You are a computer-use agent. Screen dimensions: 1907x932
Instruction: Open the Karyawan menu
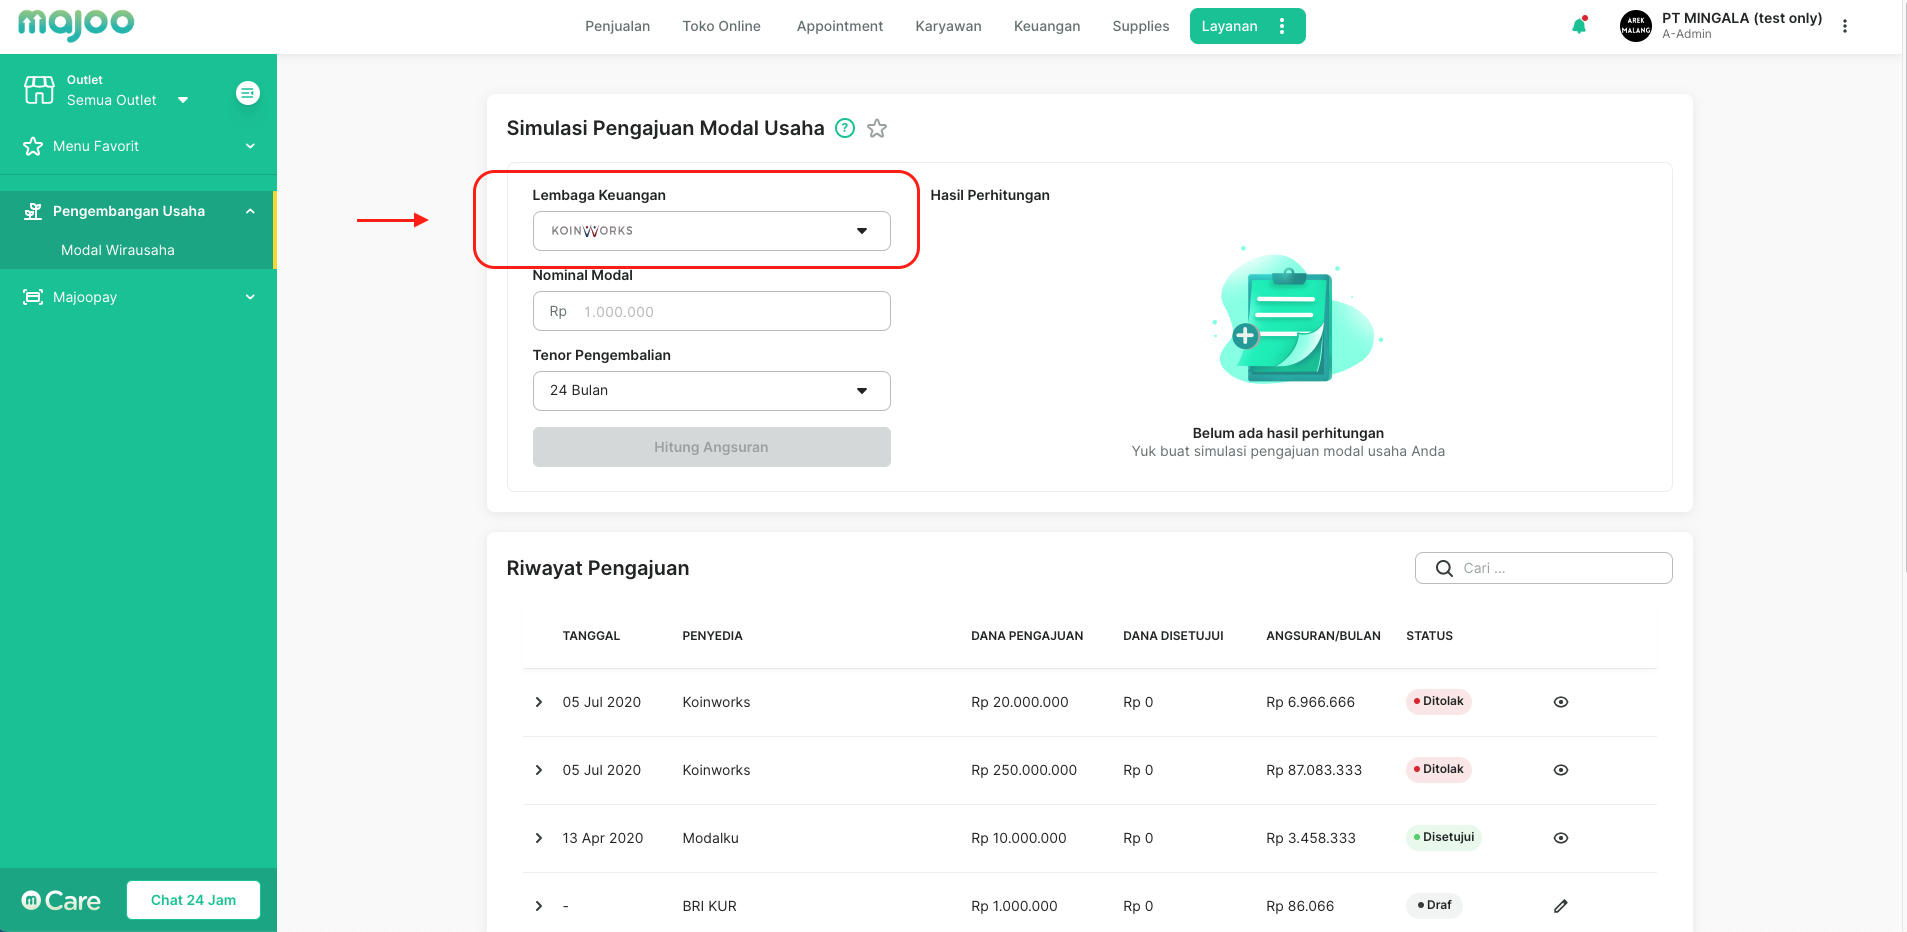coord(948,26)
